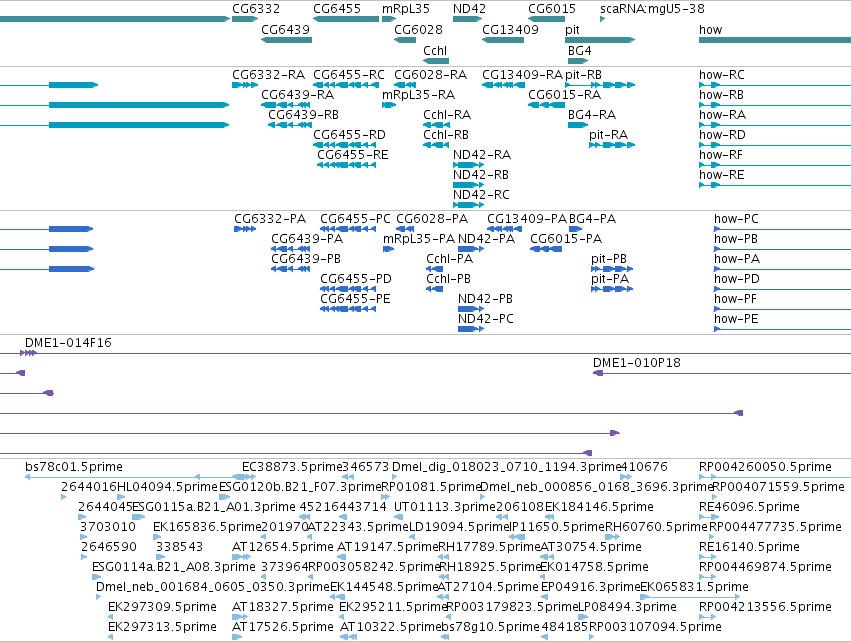
Task: Click the RE16140.5prime EST label
Action: tap(749, 548)
